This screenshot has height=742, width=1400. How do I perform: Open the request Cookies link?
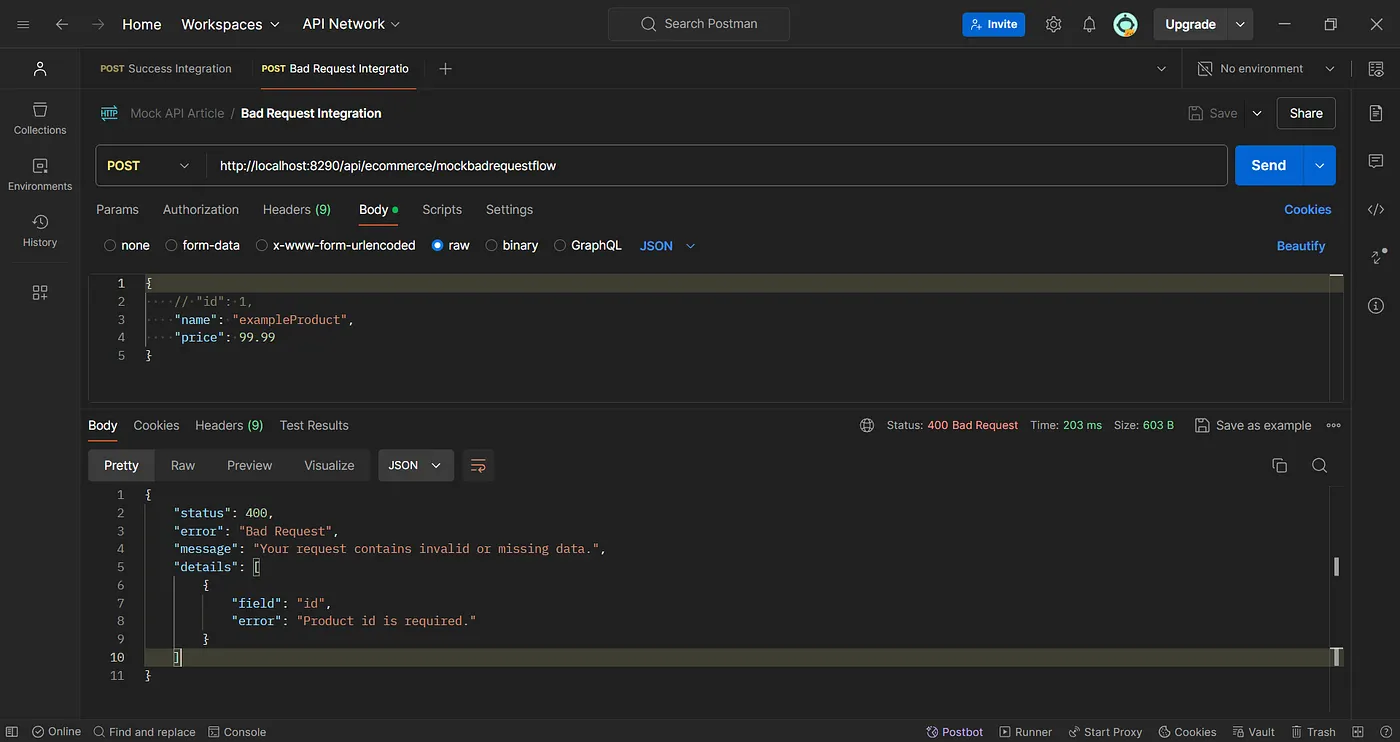[x=1308, y=209]
